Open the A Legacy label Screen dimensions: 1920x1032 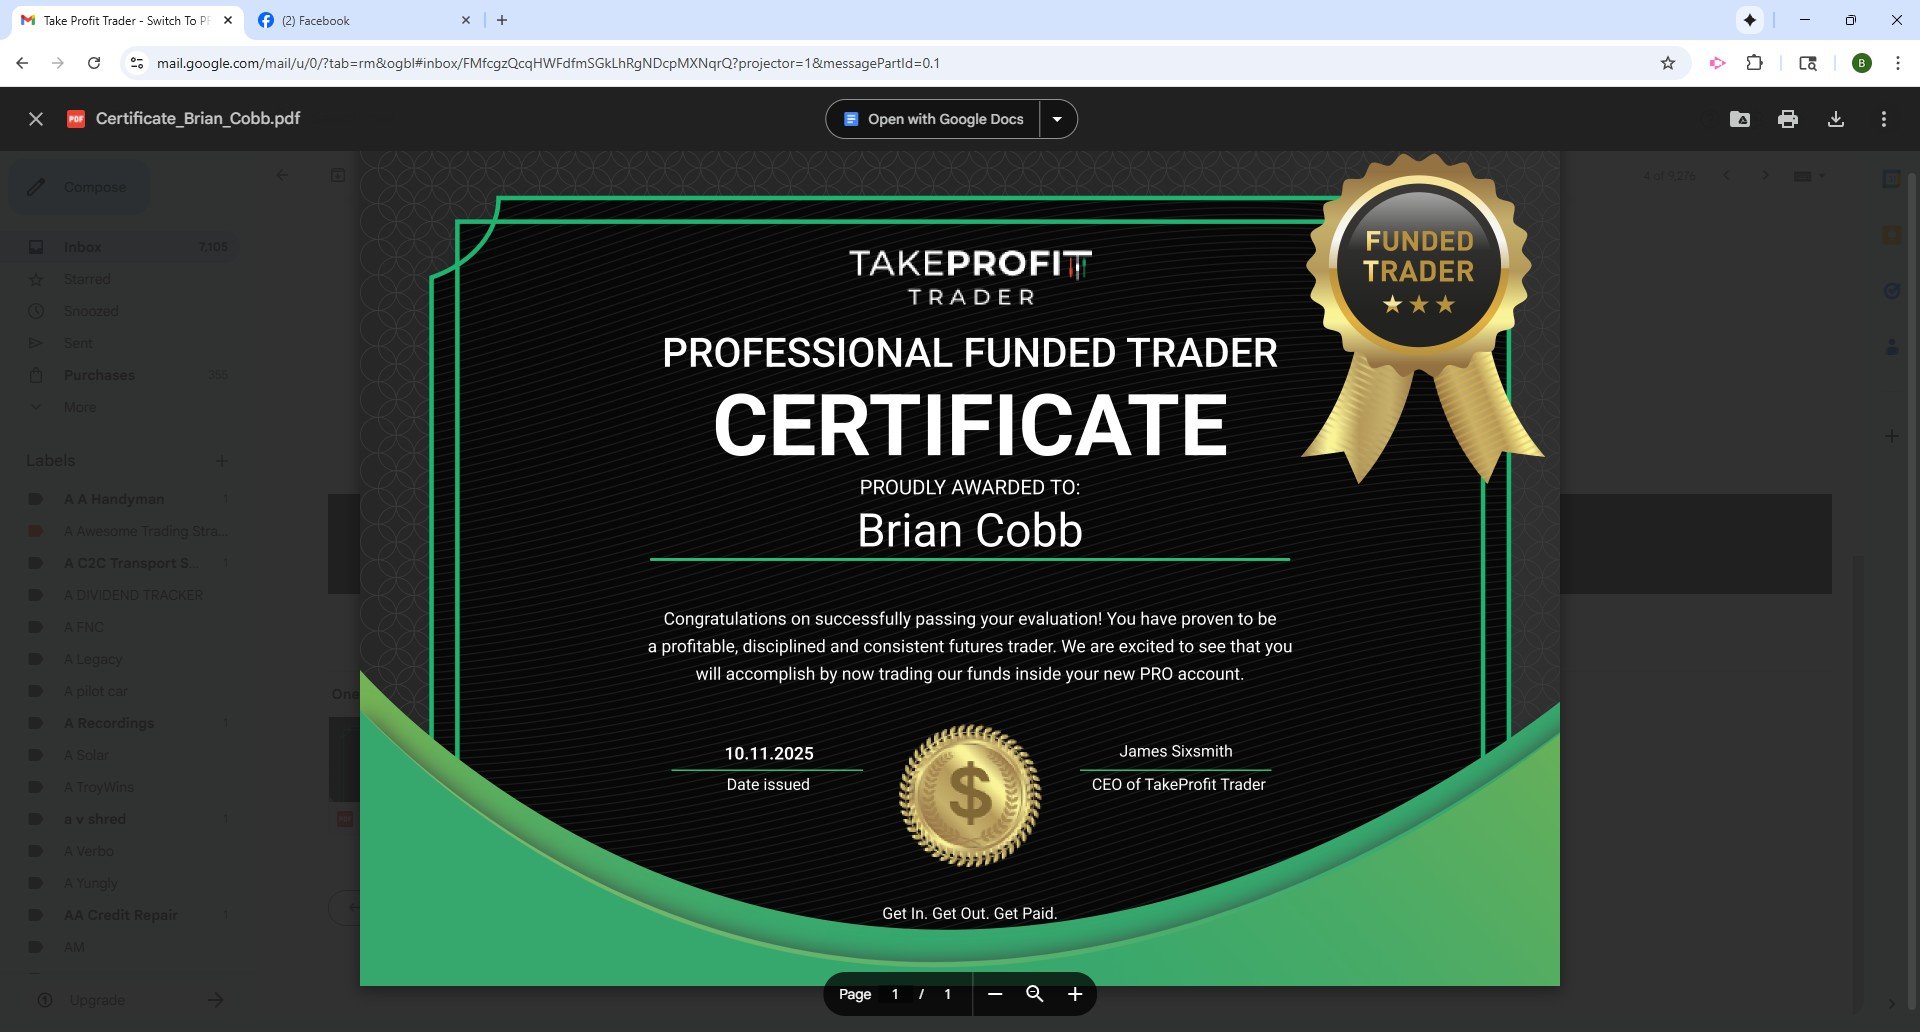pyautogui.click(x=120, y=659)
